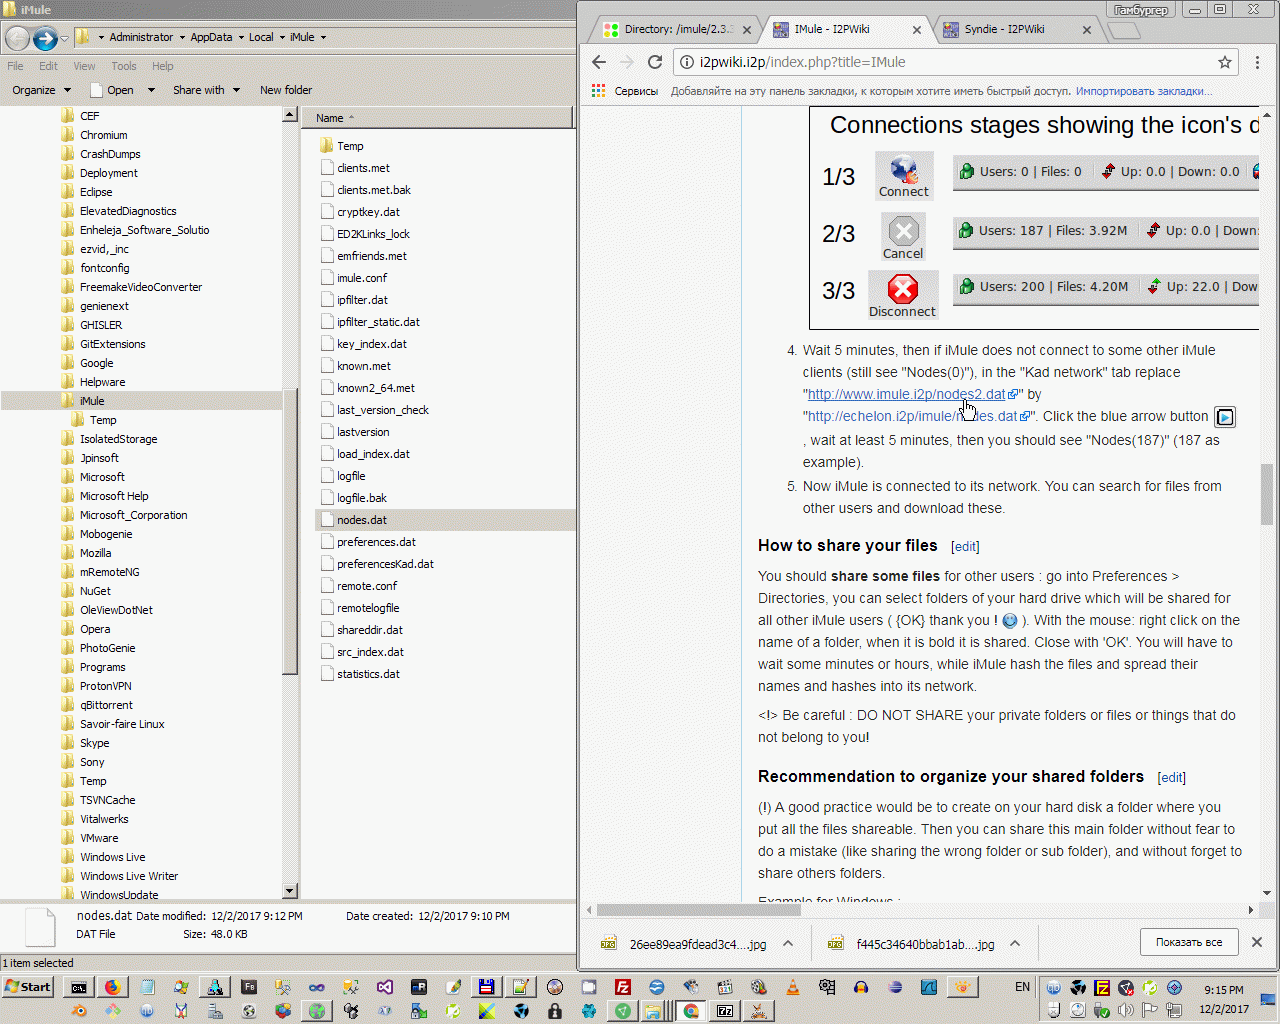Open options for 26ee89ea9fdead3c jpg download
The height and width of the screenshot is (1024, 1280).
point(788,943)
